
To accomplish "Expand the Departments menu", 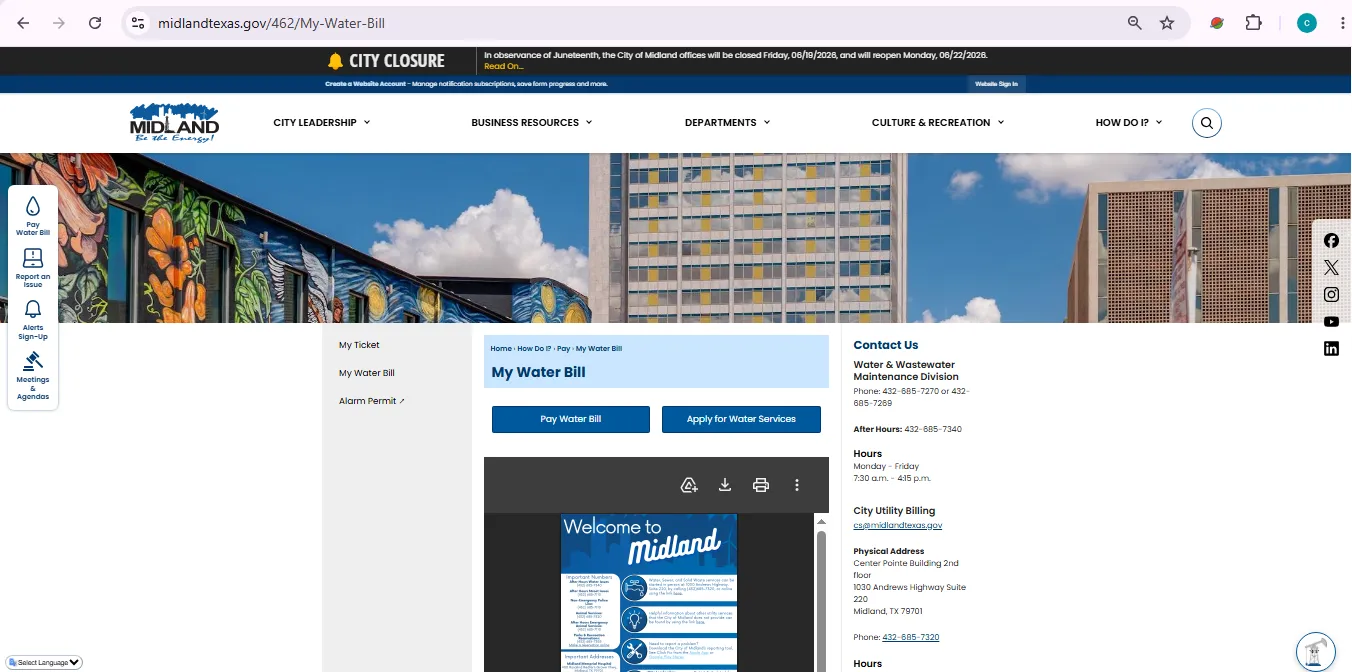I will (728, 123).
